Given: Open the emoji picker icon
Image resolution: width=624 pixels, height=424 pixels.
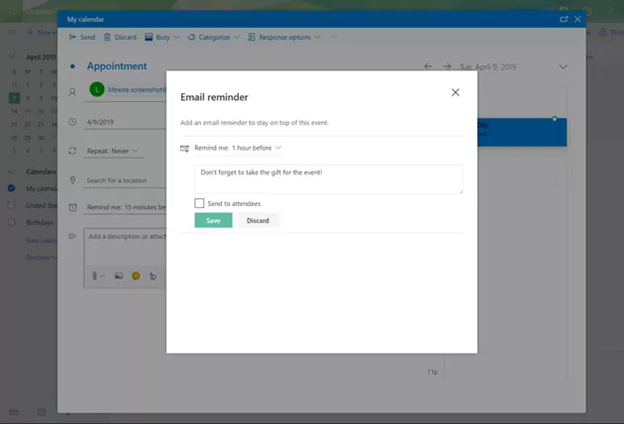Looking at the screenshot, I should pos(136,275).
